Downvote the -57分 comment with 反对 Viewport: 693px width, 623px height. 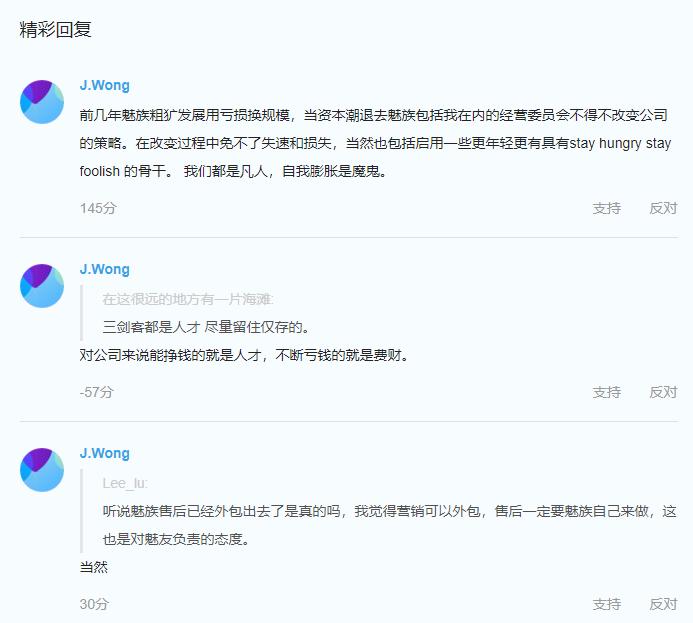tap(663, 392)
